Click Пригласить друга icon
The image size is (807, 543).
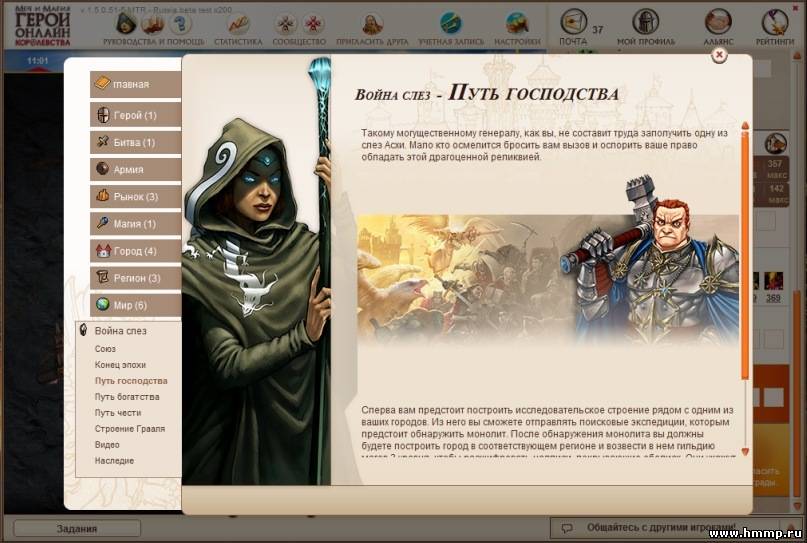[x=372, y=24]
